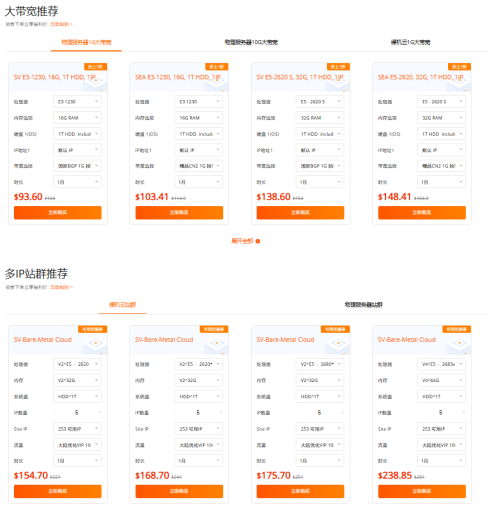Open 默认 IP dropdown on $93.60 card

[77, 150]
